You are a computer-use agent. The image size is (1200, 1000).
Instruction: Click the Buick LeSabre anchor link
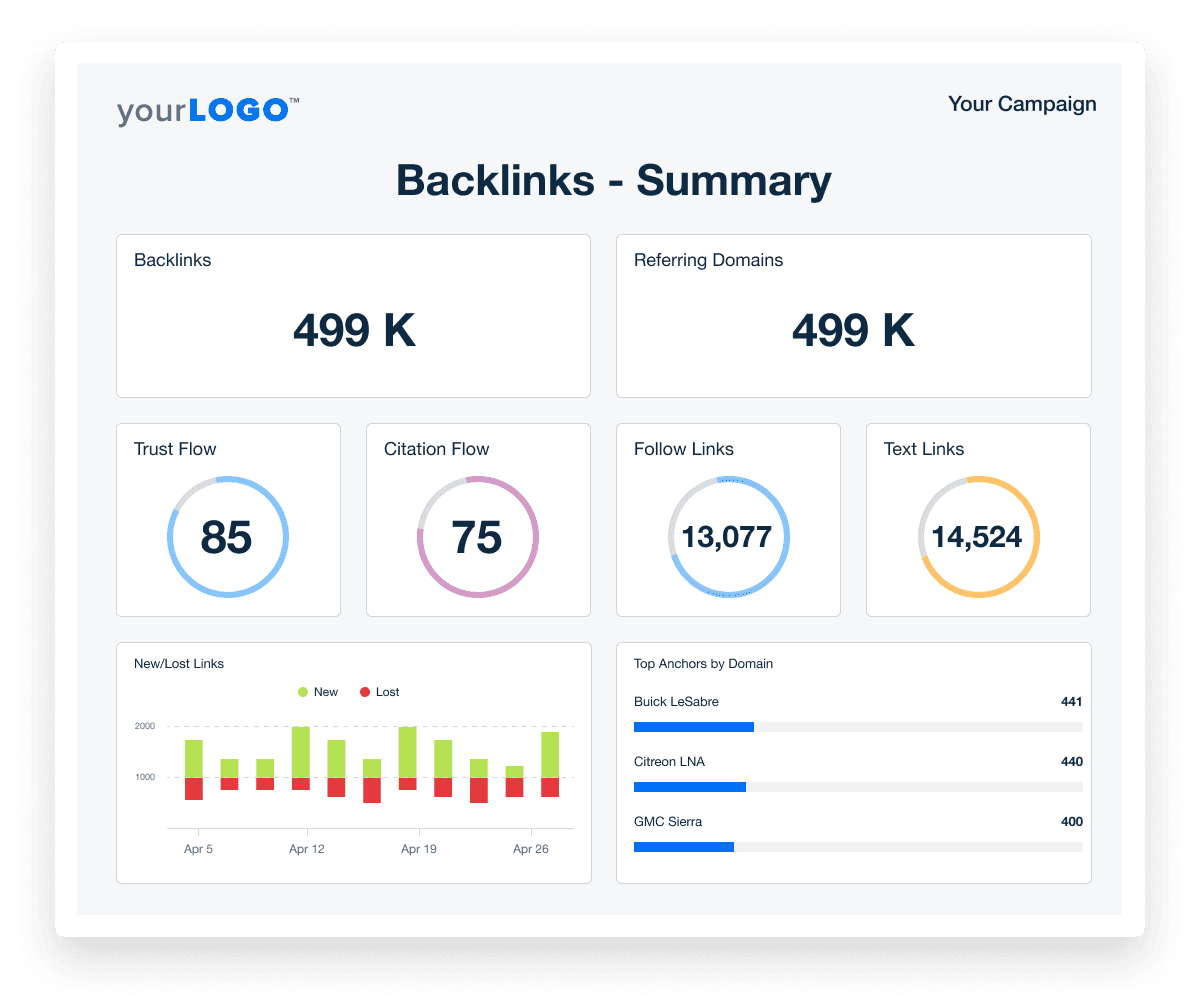coord(677,701)
